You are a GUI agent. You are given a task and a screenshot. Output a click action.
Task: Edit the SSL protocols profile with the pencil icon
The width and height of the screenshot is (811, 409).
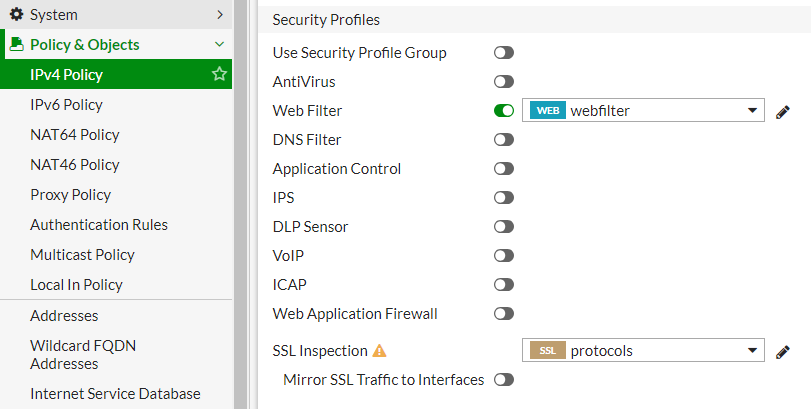click(x=783, y=351)
